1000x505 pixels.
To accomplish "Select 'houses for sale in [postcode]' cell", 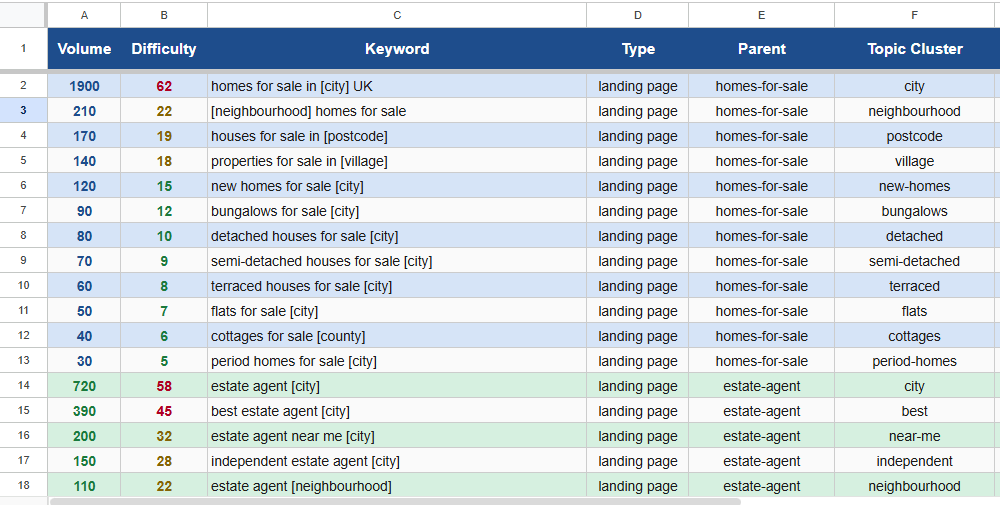I will [397, 136].
